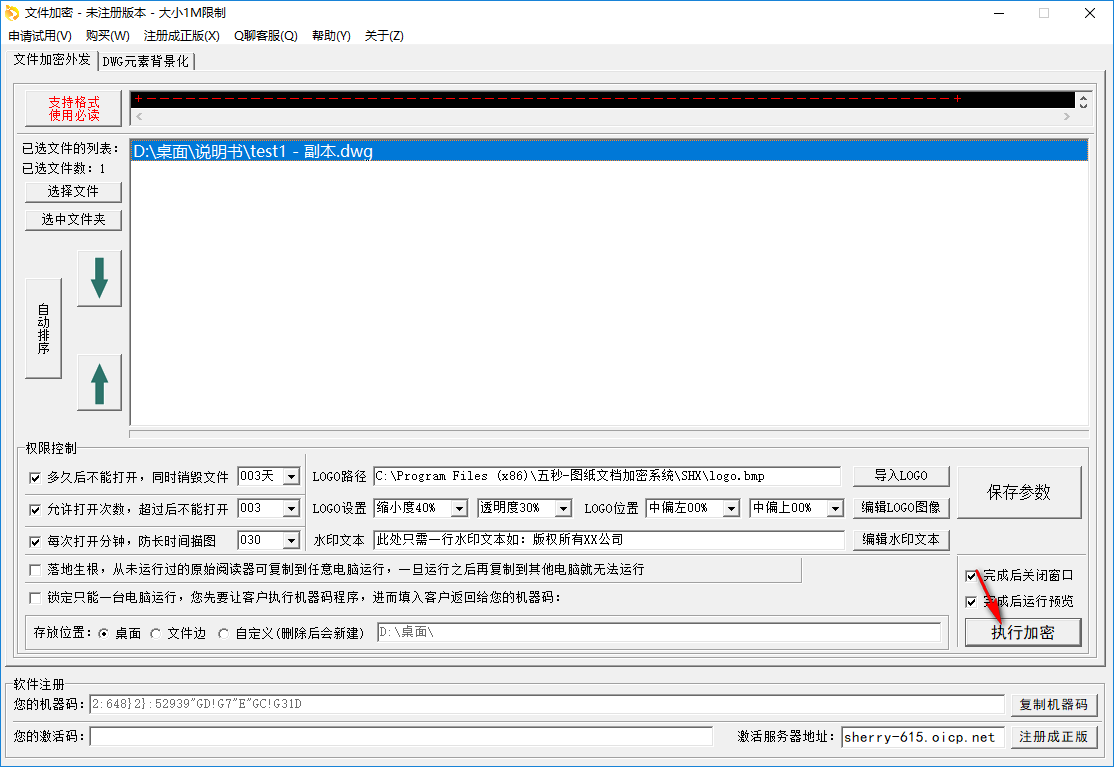Screen dimensions: 1114x767
Task: Select 文件边 storage location radio
Action: (156, 633)
